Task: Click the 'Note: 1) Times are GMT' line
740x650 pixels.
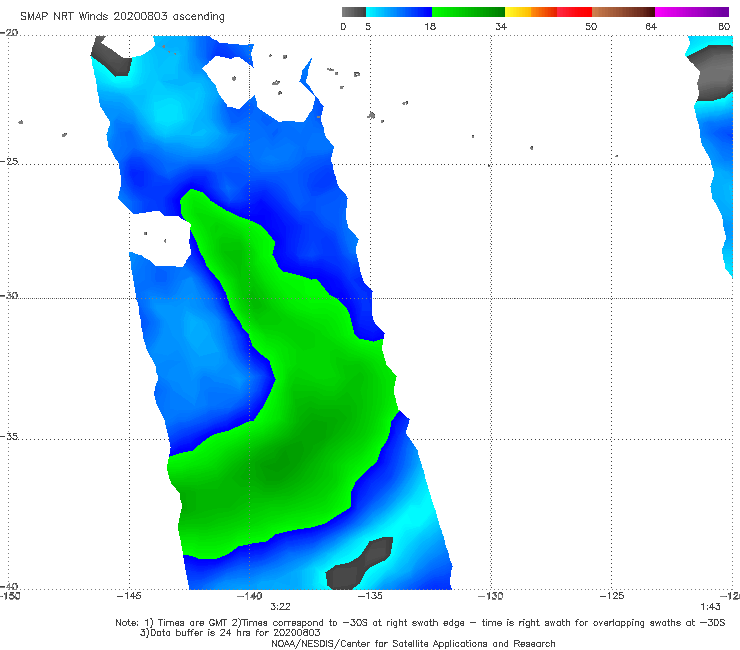Action: (420, 623)
